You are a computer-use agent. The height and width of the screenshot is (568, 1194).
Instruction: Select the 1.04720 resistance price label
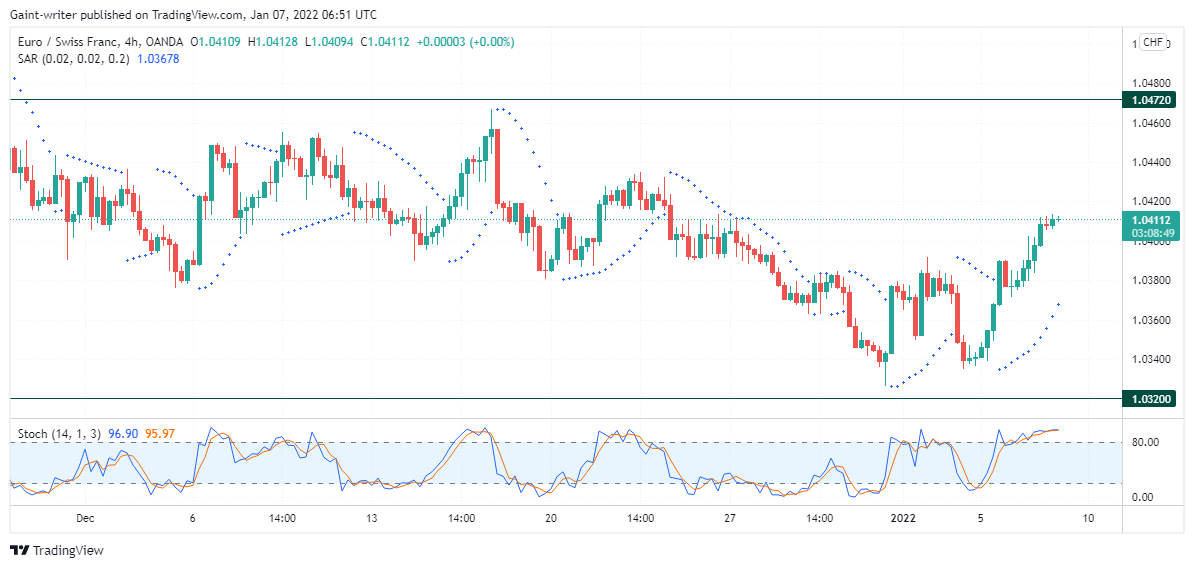tap(1151, 100)
